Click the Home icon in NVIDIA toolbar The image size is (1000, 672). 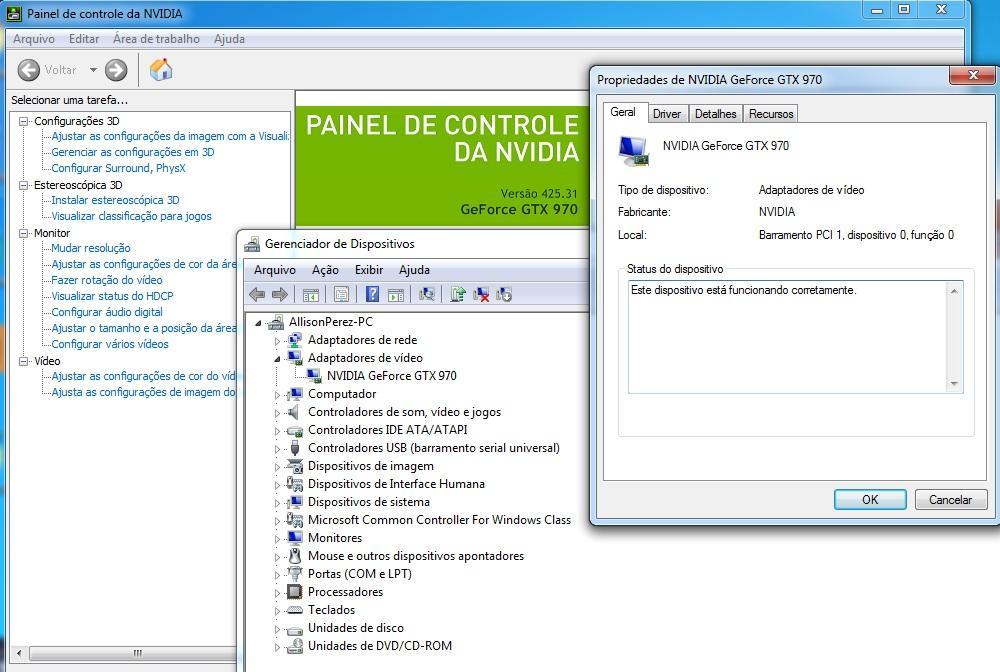click(161, 69)
